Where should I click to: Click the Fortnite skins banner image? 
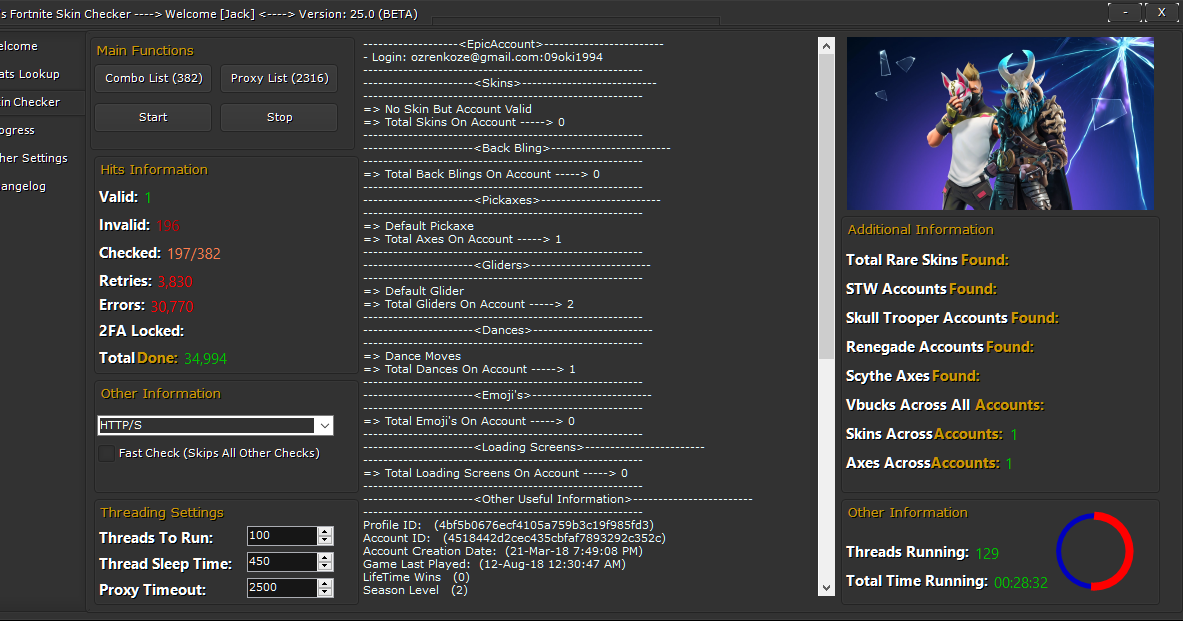coord(1000,124)
